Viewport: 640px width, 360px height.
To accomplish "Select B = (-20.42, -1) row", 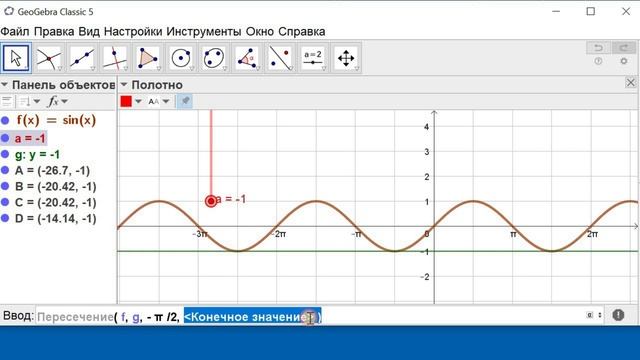I will point(56,186).
